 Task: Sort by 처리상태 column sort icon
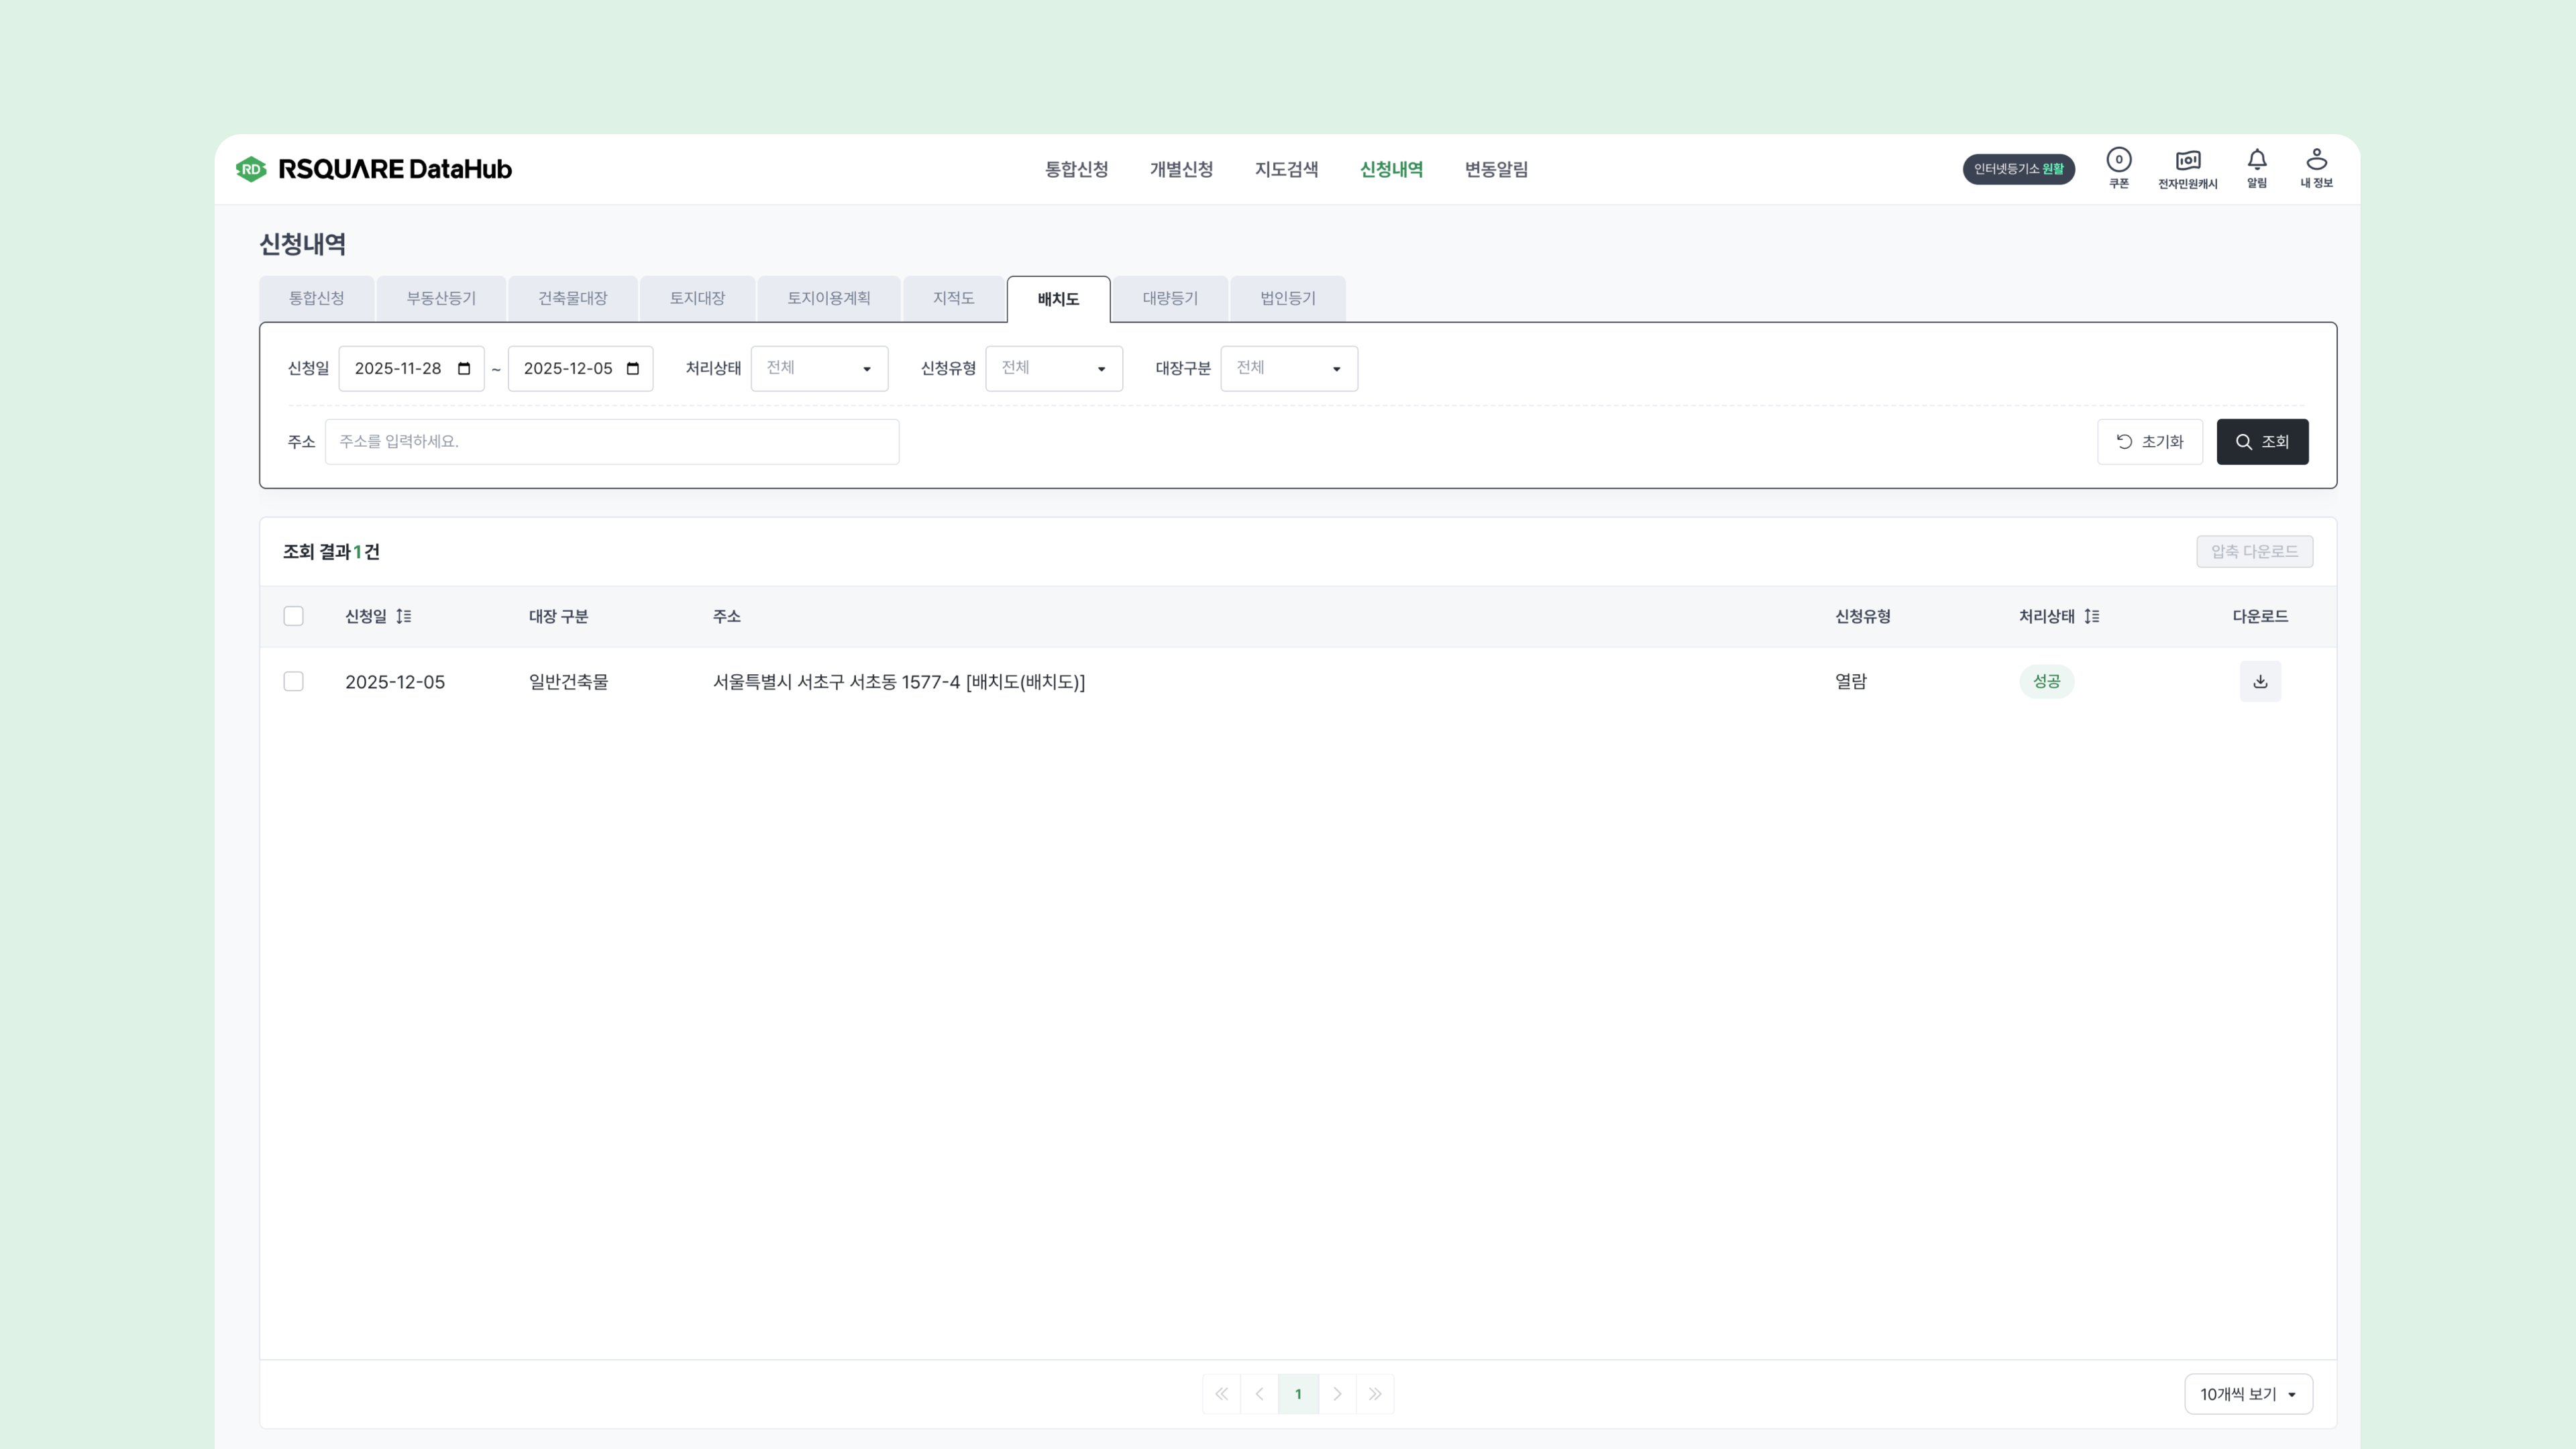2091,616
